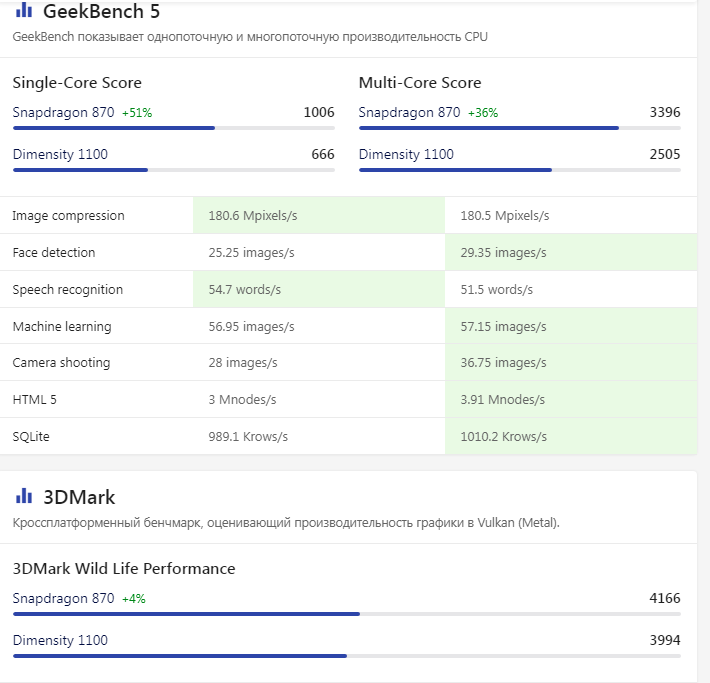The width and height of the screenshot is (710, 683).
Task: Click the 3.91 Mnodes/s cell
Action: click(571, 400)
